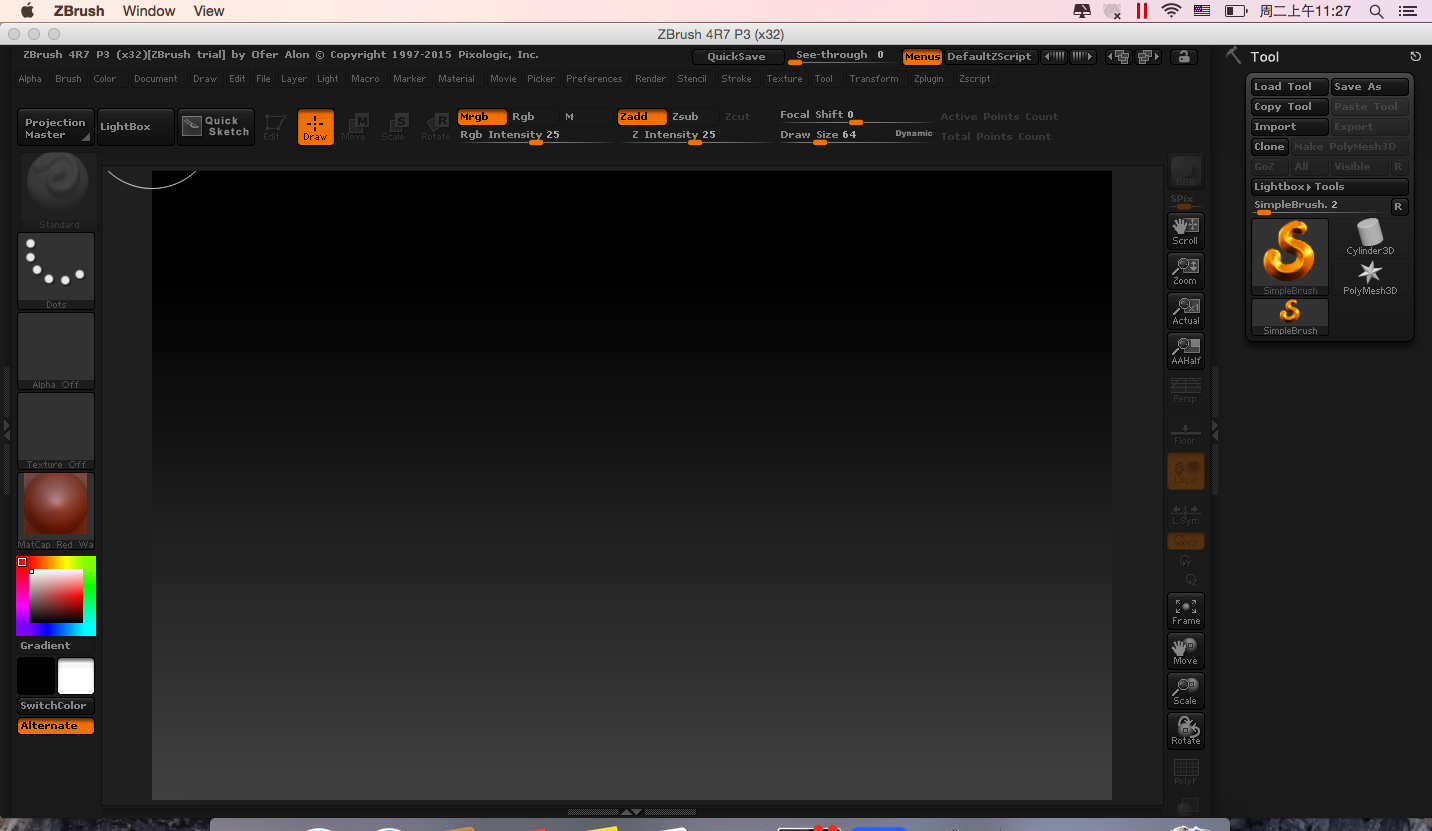Collapse right tray divider arrow
The width and height of the screenshot is (1432, 831).
(1215, 431)
